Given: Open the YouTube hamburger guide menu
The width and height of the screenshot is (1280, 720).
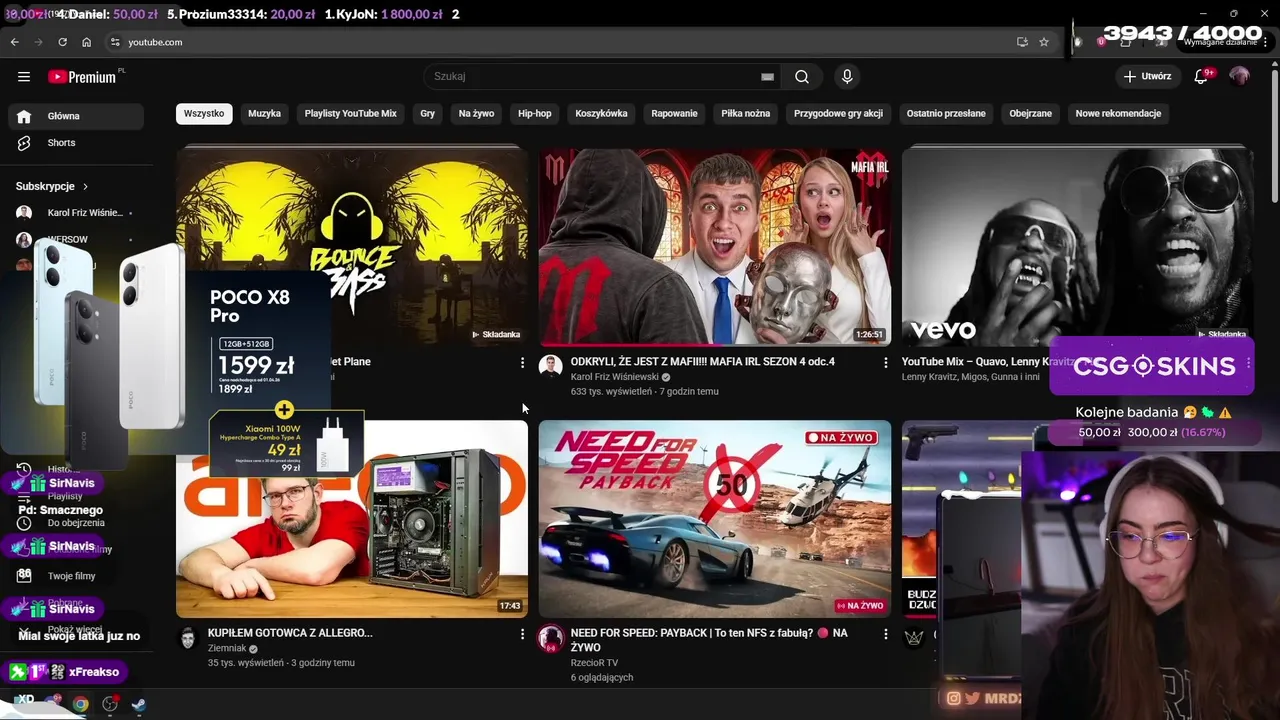Looking at the screenshot, I should tap(24, 76).
